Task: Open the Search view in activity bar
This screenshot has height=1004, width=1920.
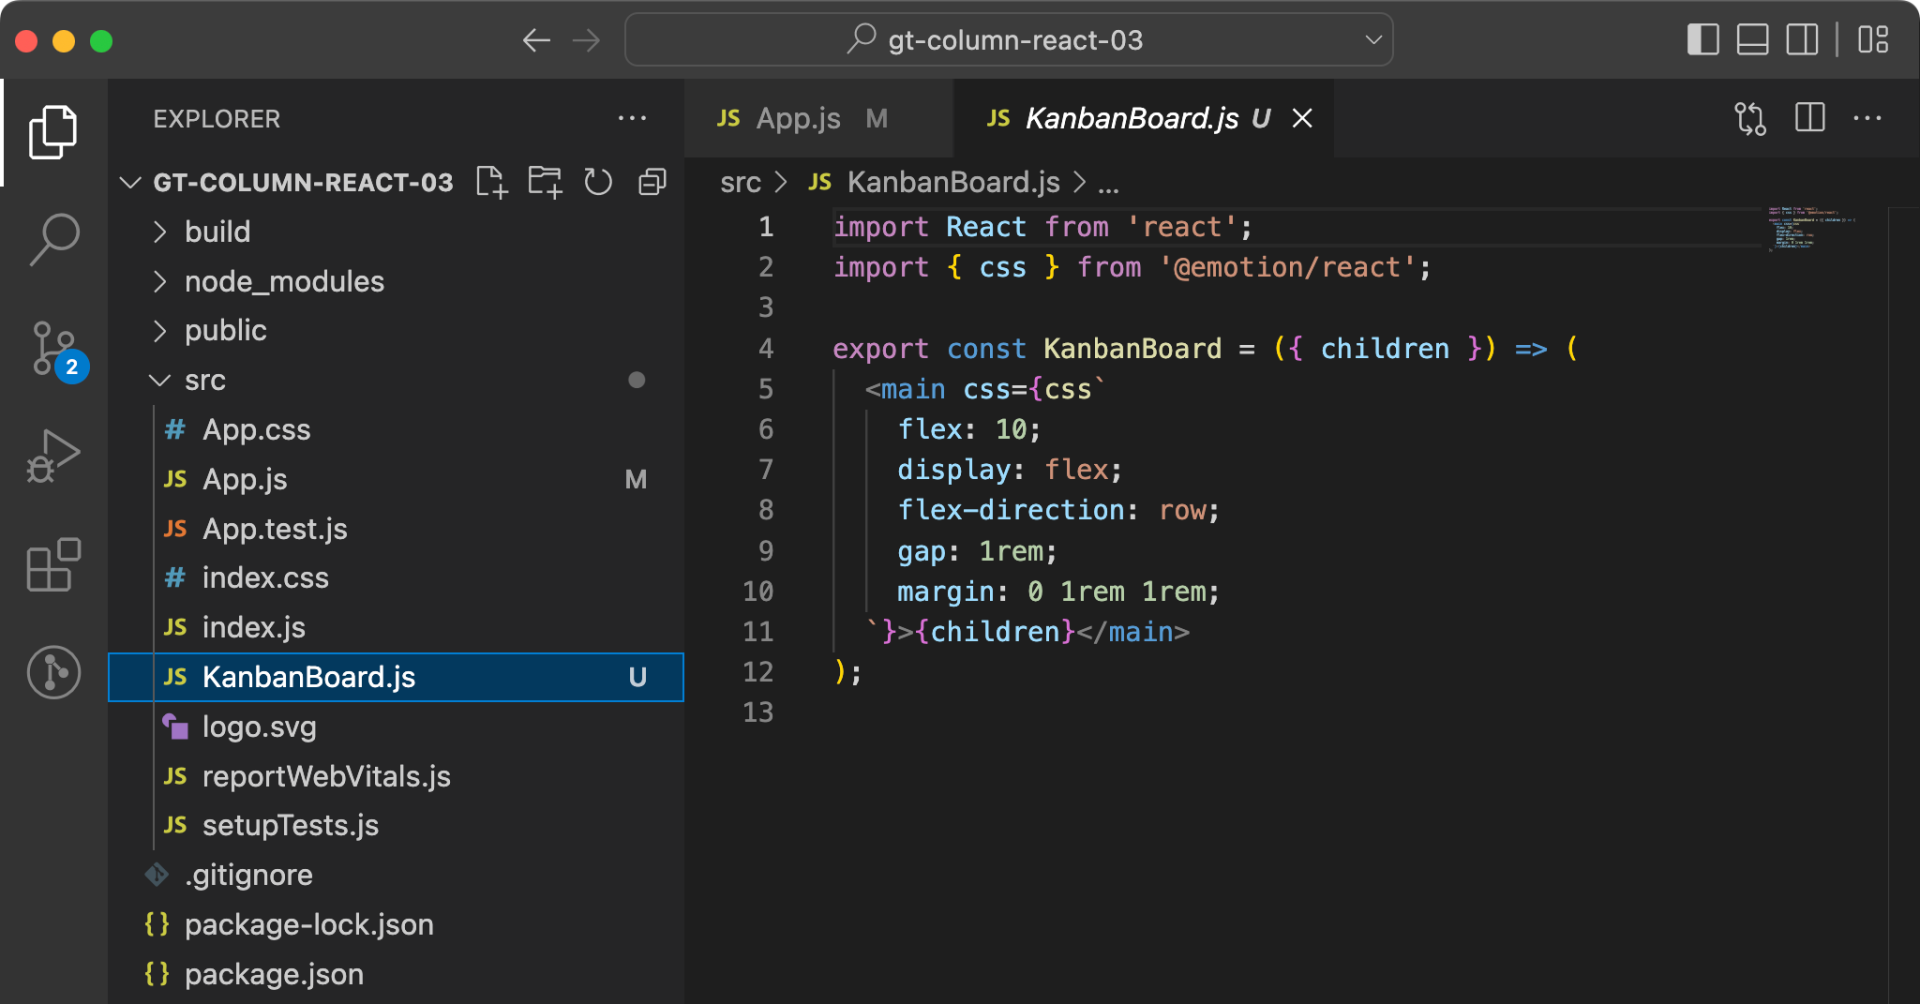Action: coord(53,240)
